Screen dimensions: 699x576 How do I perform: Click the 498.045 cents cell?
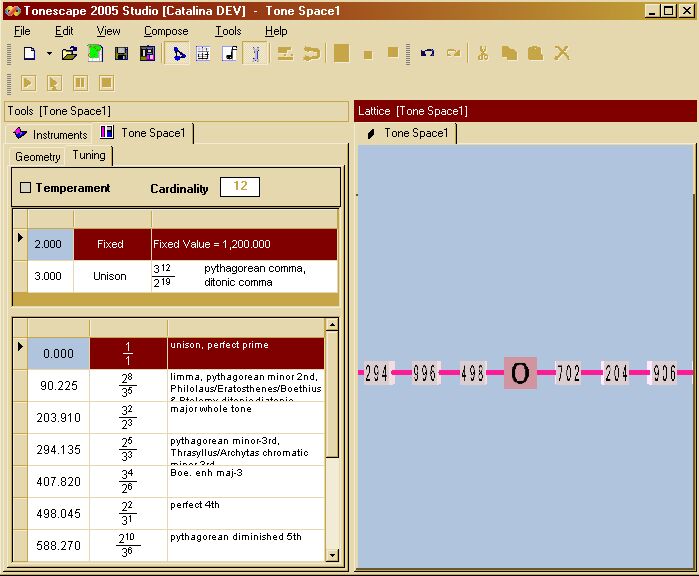coord(58,514)
